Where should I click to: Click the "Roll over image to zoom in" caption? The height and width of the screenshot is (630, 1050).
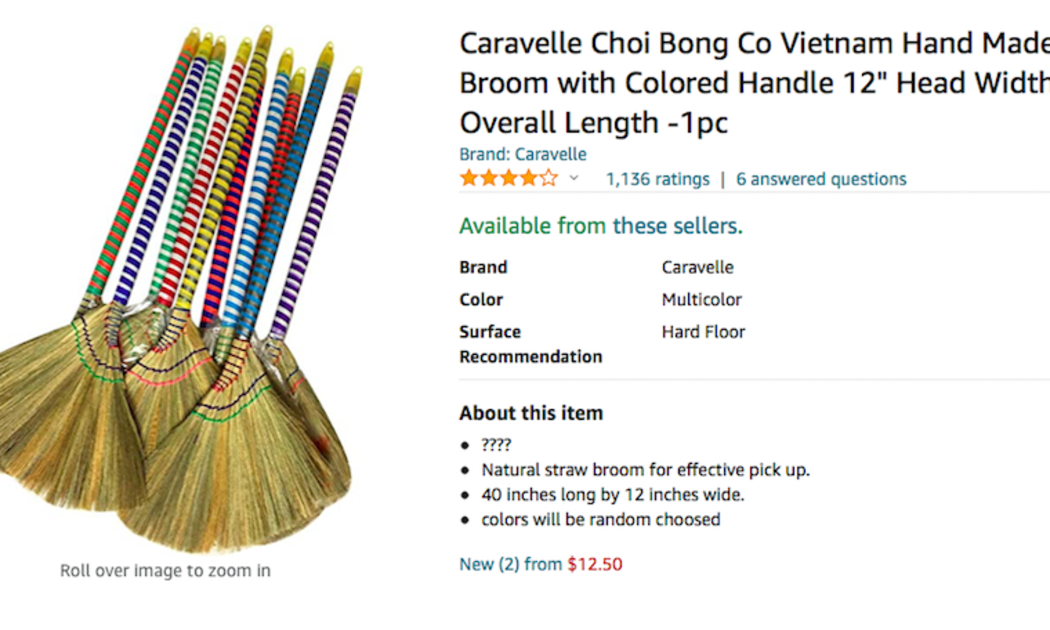coord(165,571)
